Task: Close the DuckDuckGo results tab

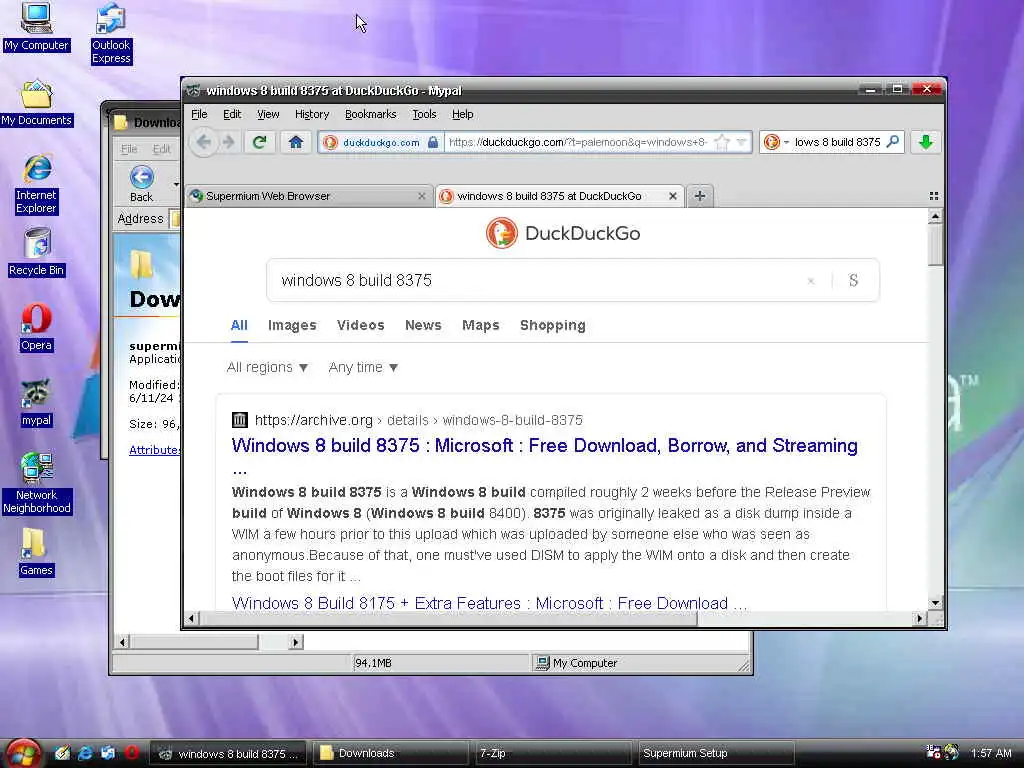Action: [x=673, y=196]
